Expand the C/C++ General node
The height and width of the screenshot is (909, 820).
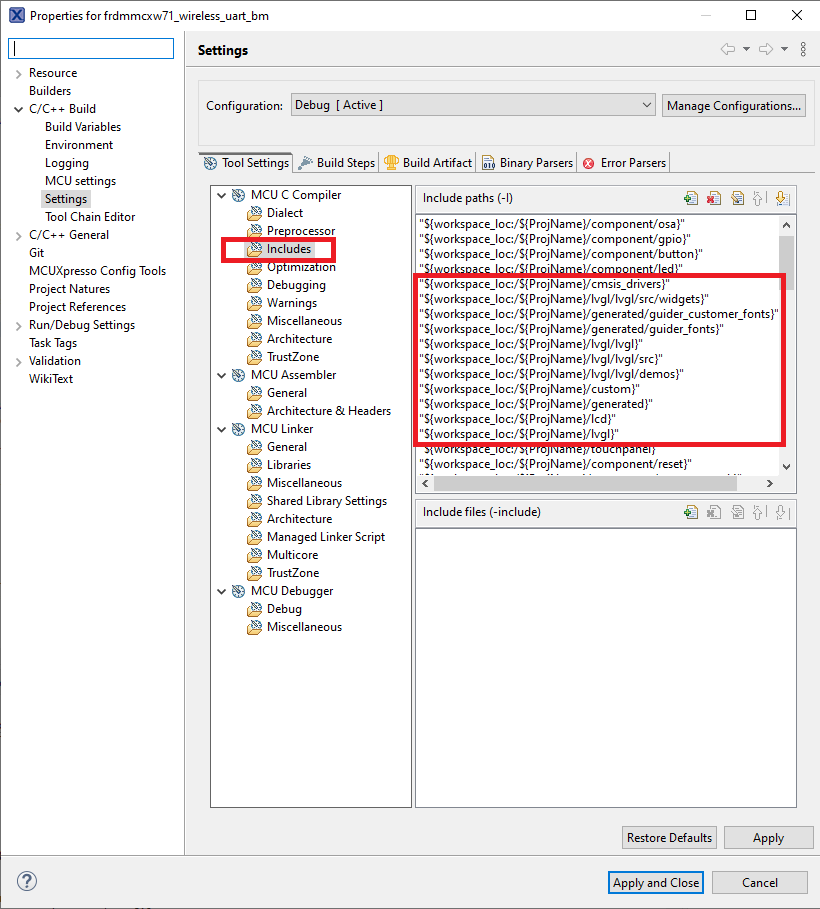pyautogui.click(x=18, y=235)
